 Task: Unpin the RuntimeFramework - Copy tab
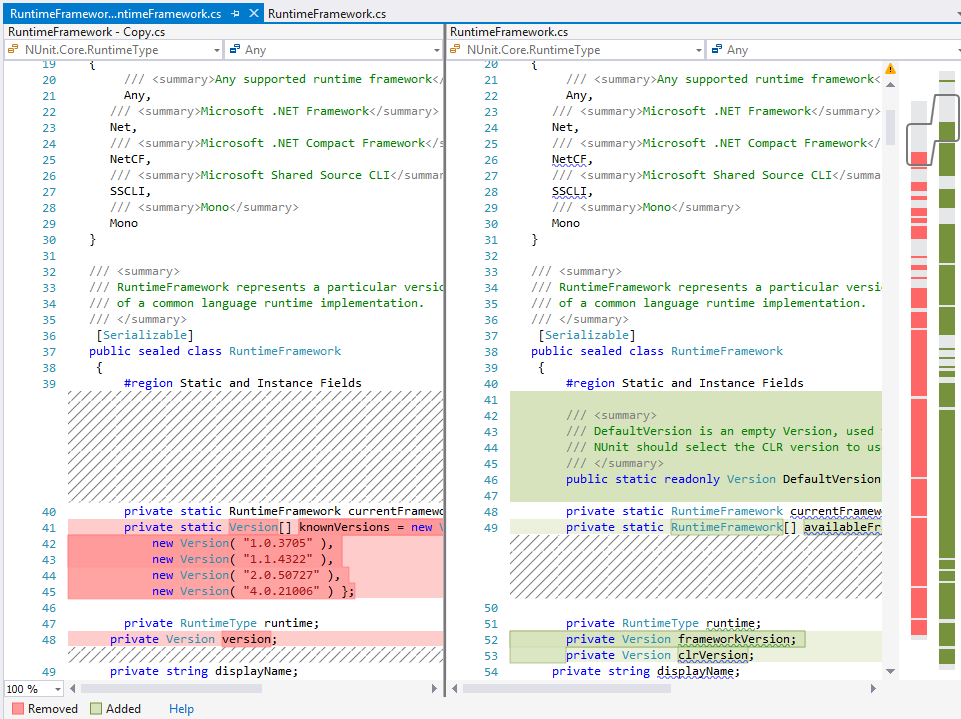coord(235,13)
